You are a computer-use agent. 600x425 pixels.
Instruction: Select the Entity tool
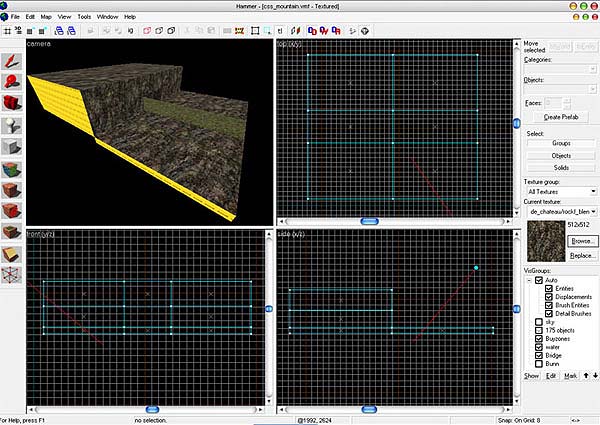pos(13,126)
